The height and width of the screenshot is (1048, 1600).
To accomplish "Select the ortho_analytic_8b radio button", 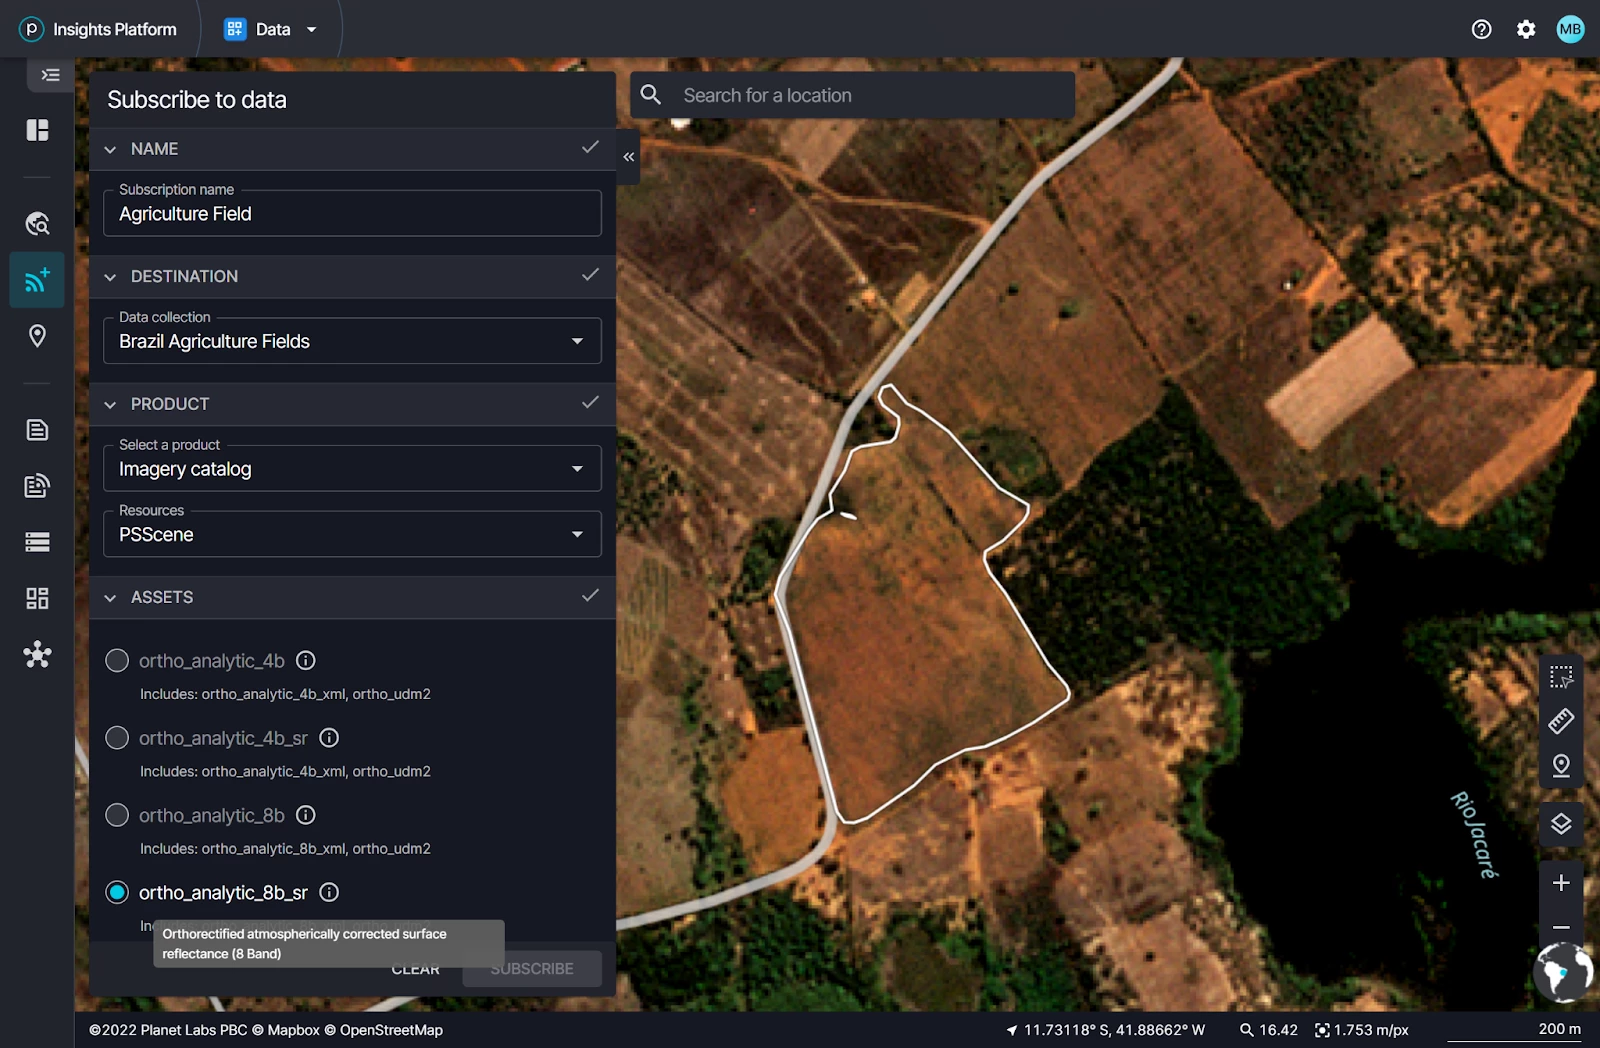I will 117,815.
